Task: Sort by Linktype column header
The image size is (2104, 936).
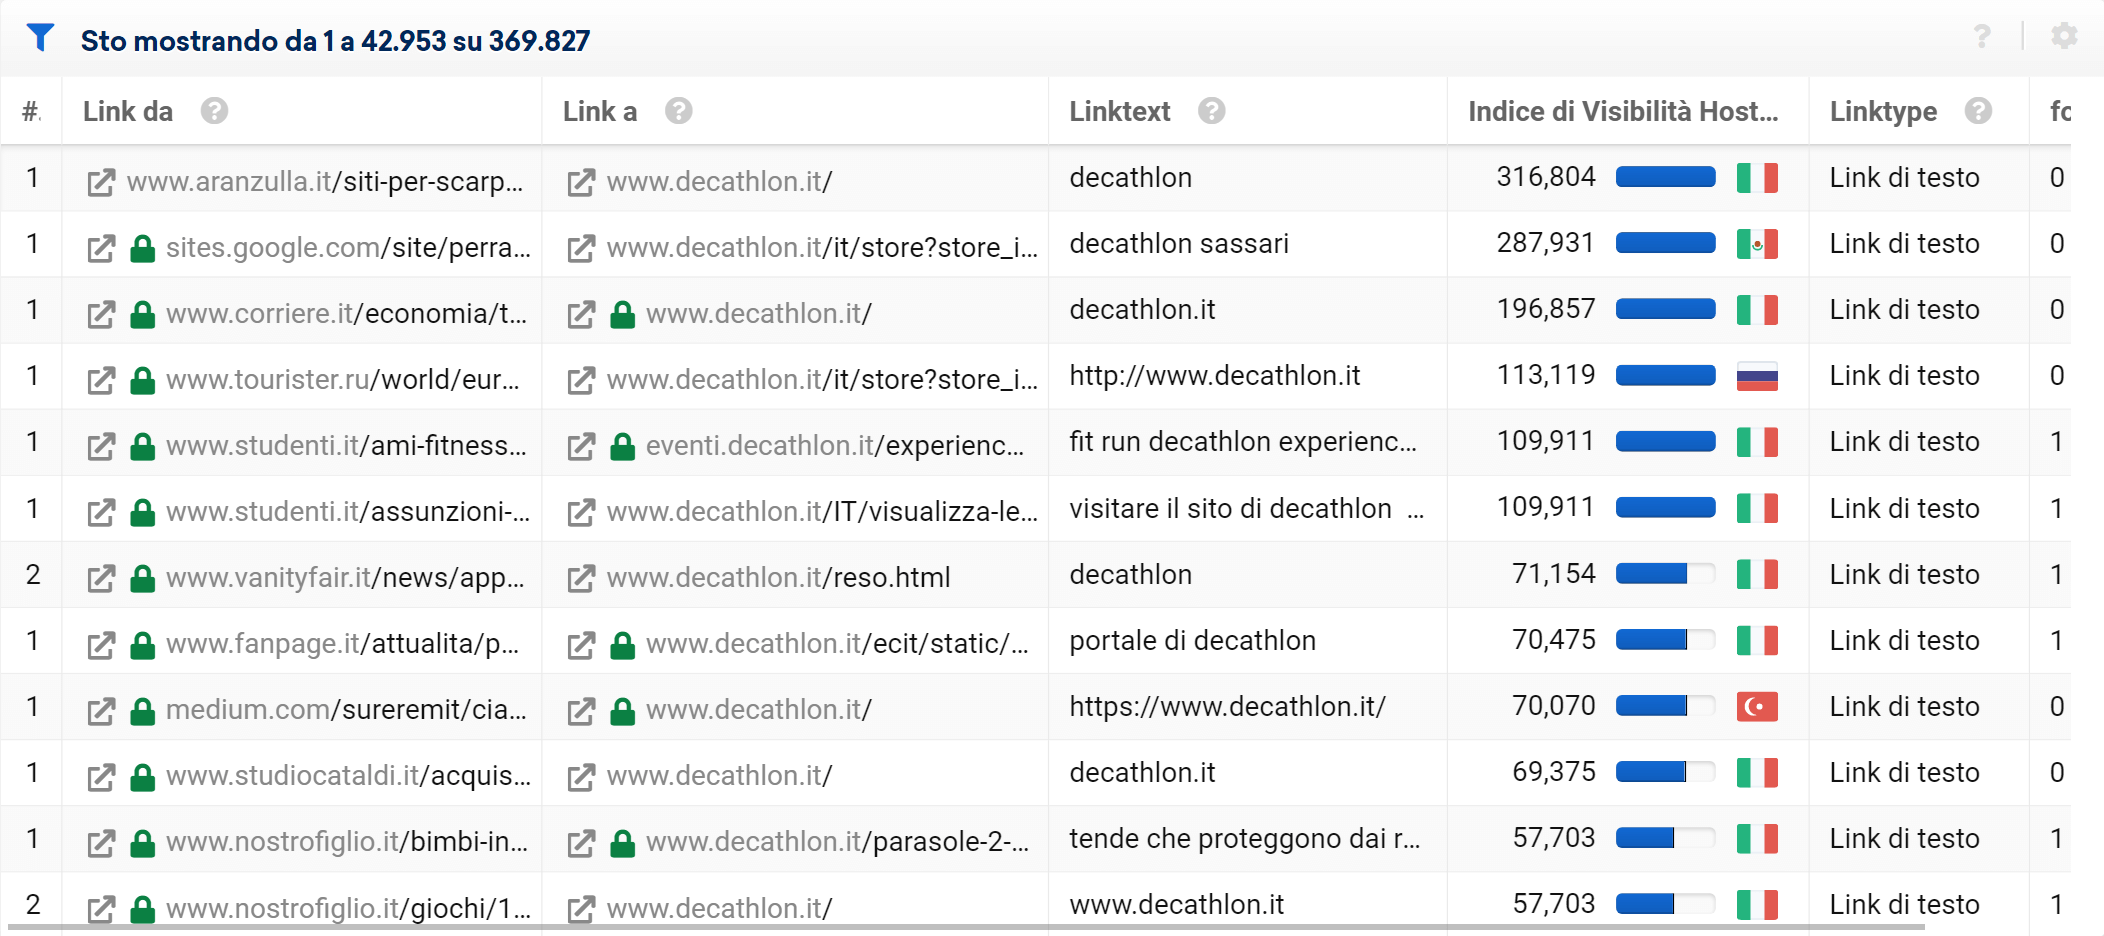Action: coord(1883,111)
